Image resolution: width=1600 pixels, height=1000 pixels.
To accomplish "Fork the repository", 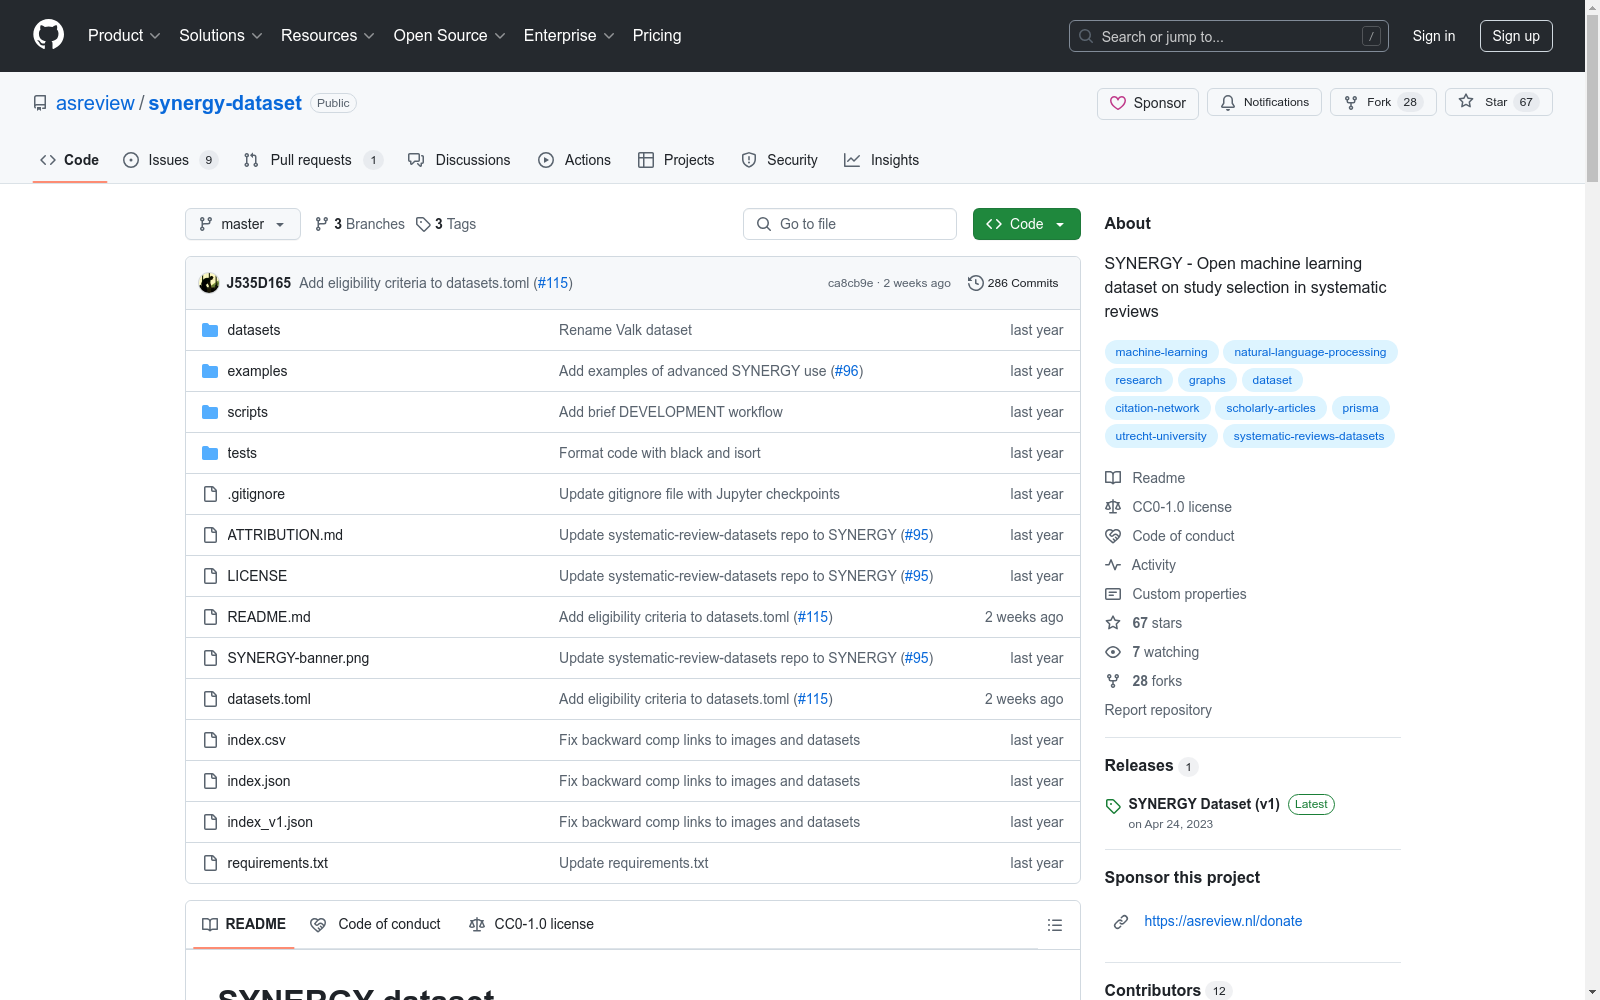I will pyautogui.click(x=1383, y=102).
